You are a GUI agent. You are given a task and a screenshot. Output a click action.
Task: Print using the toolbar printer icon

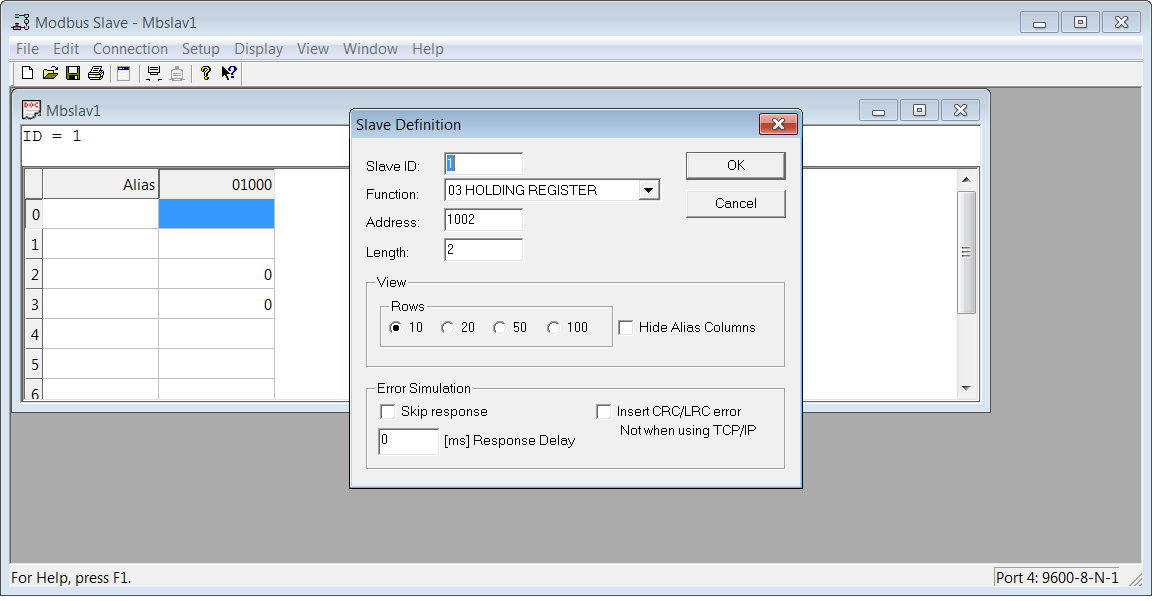tap(96, 73)
